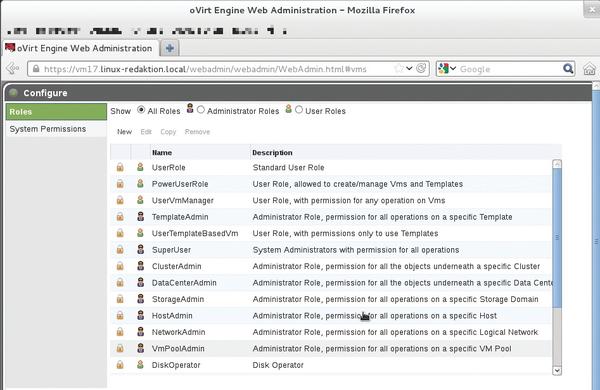Select the ClusterAdmin role row

331,266
